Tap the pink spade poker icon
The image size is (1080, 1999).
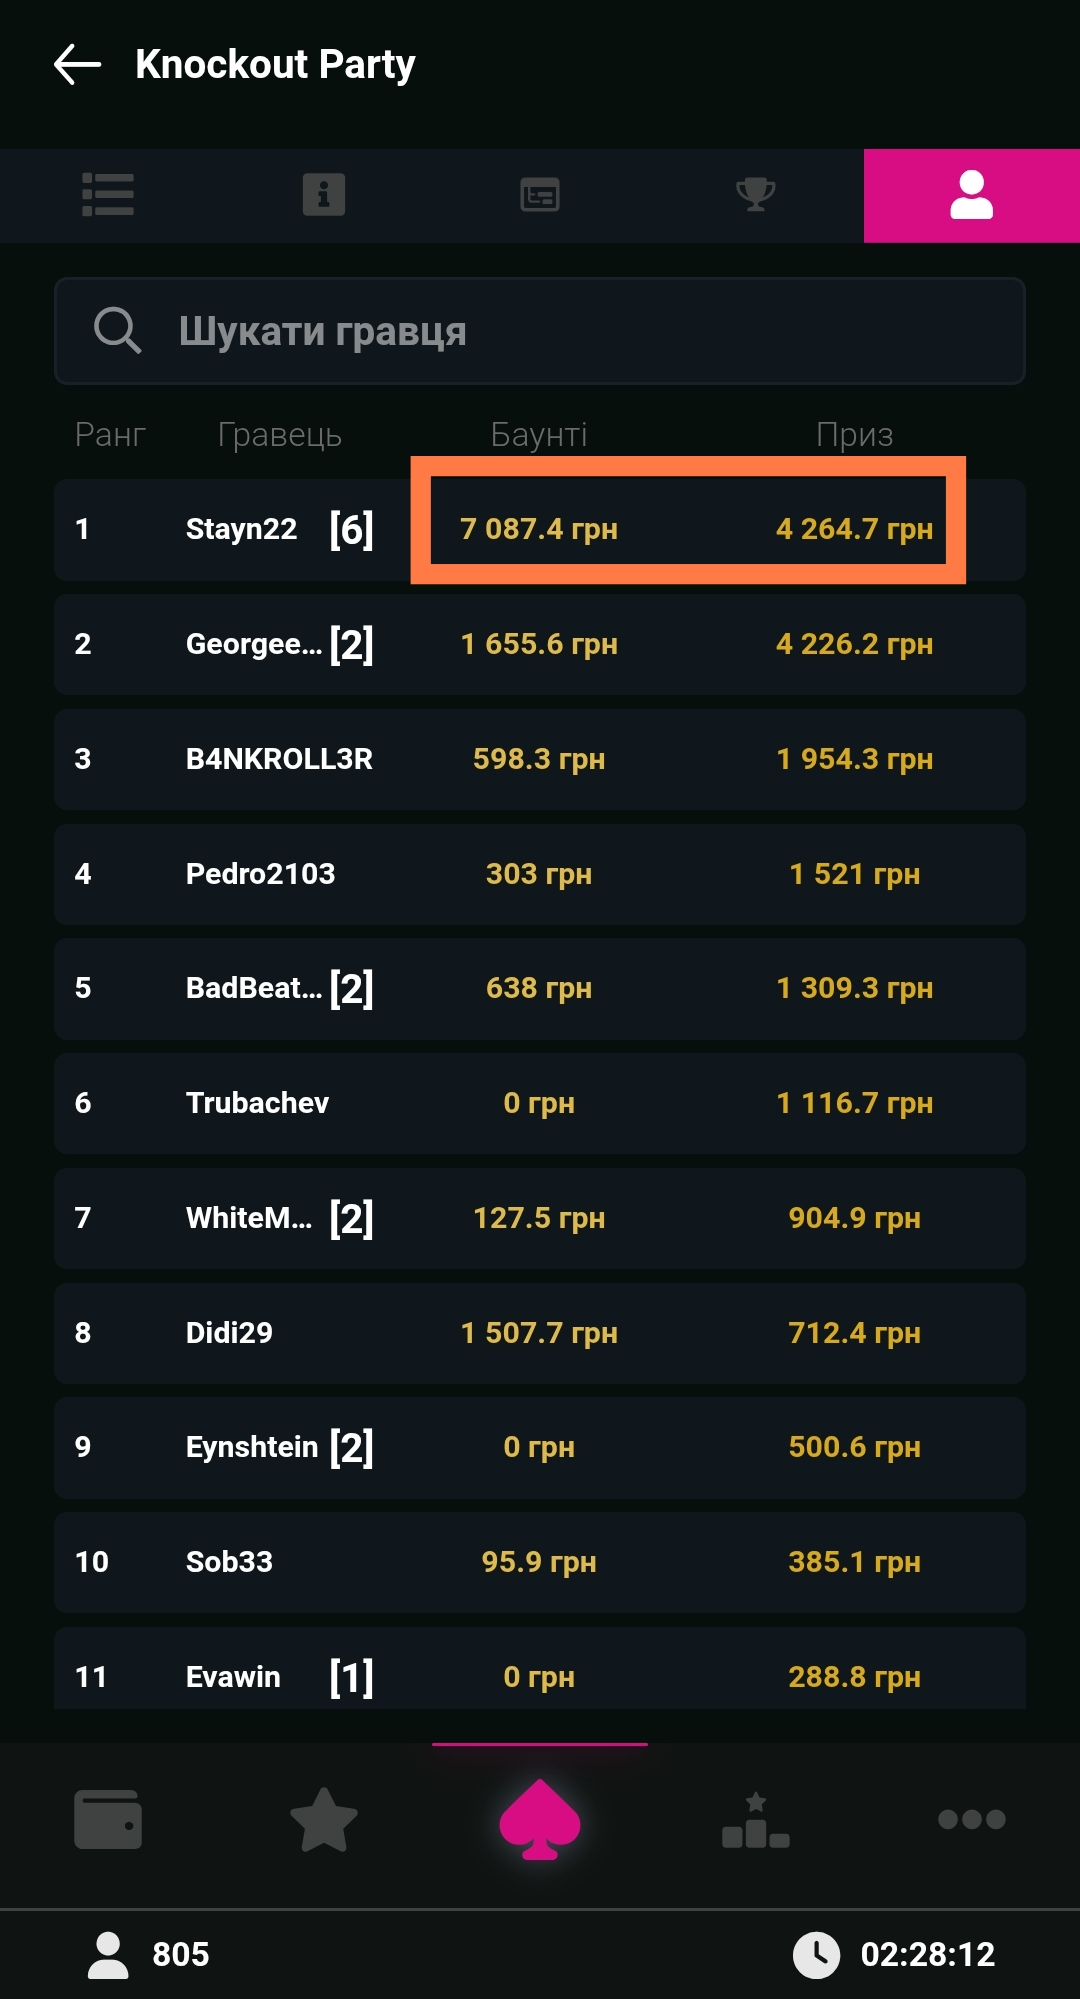click(540, 1819)
